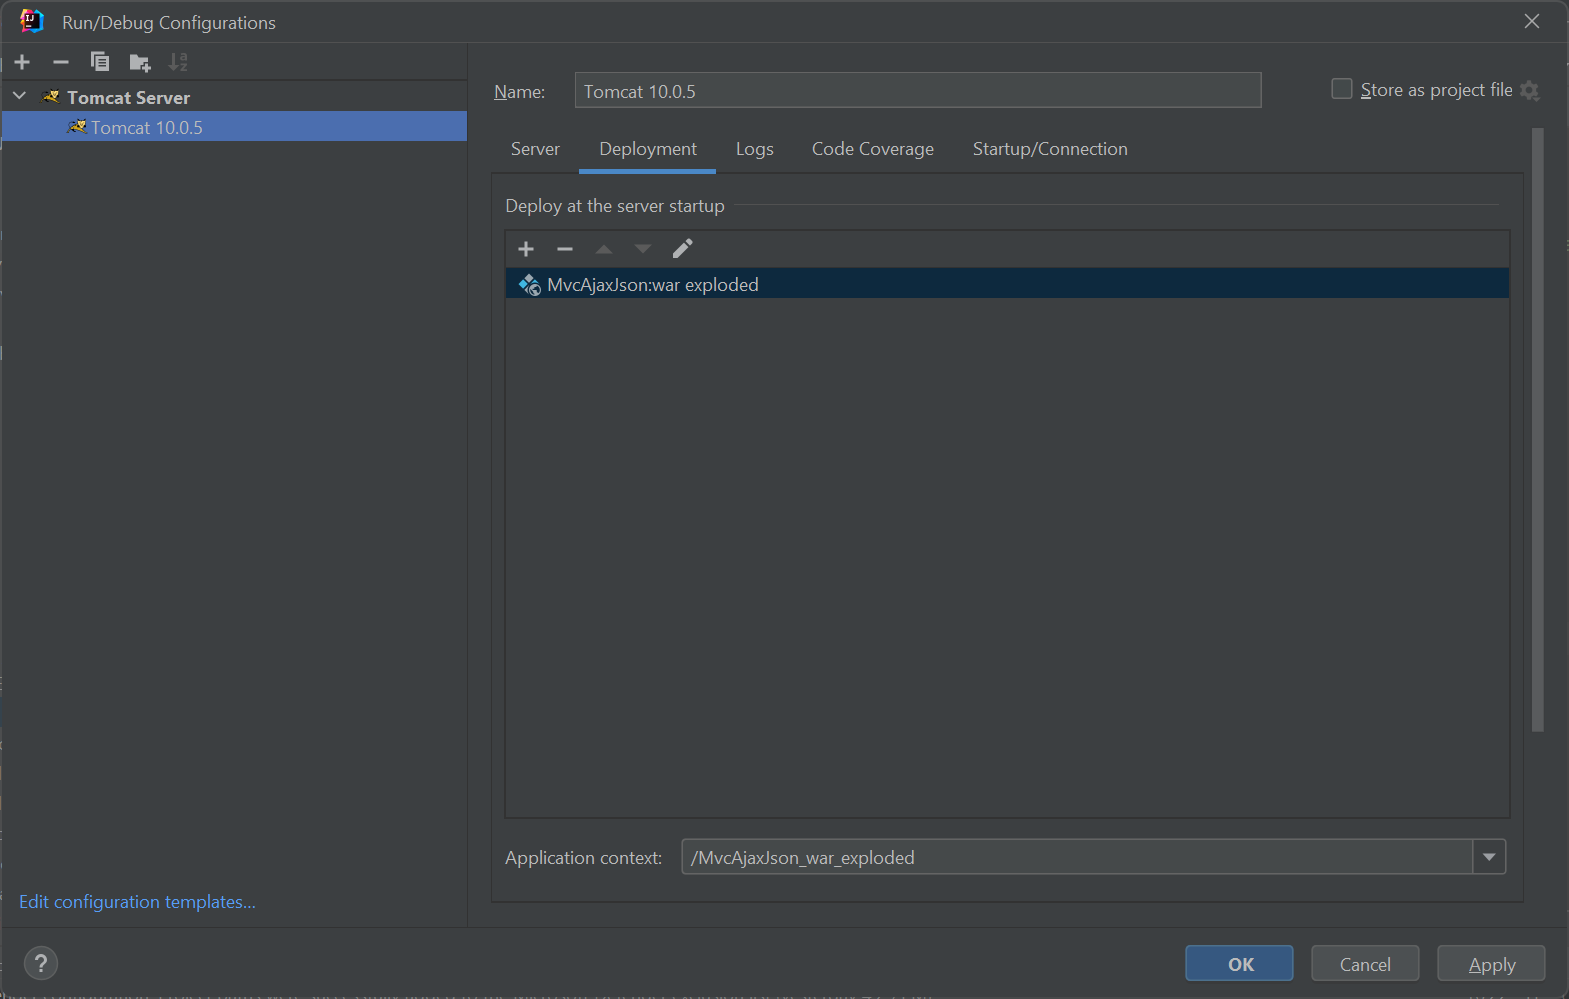Open Store as project file gear settings

pos(1530,91)
